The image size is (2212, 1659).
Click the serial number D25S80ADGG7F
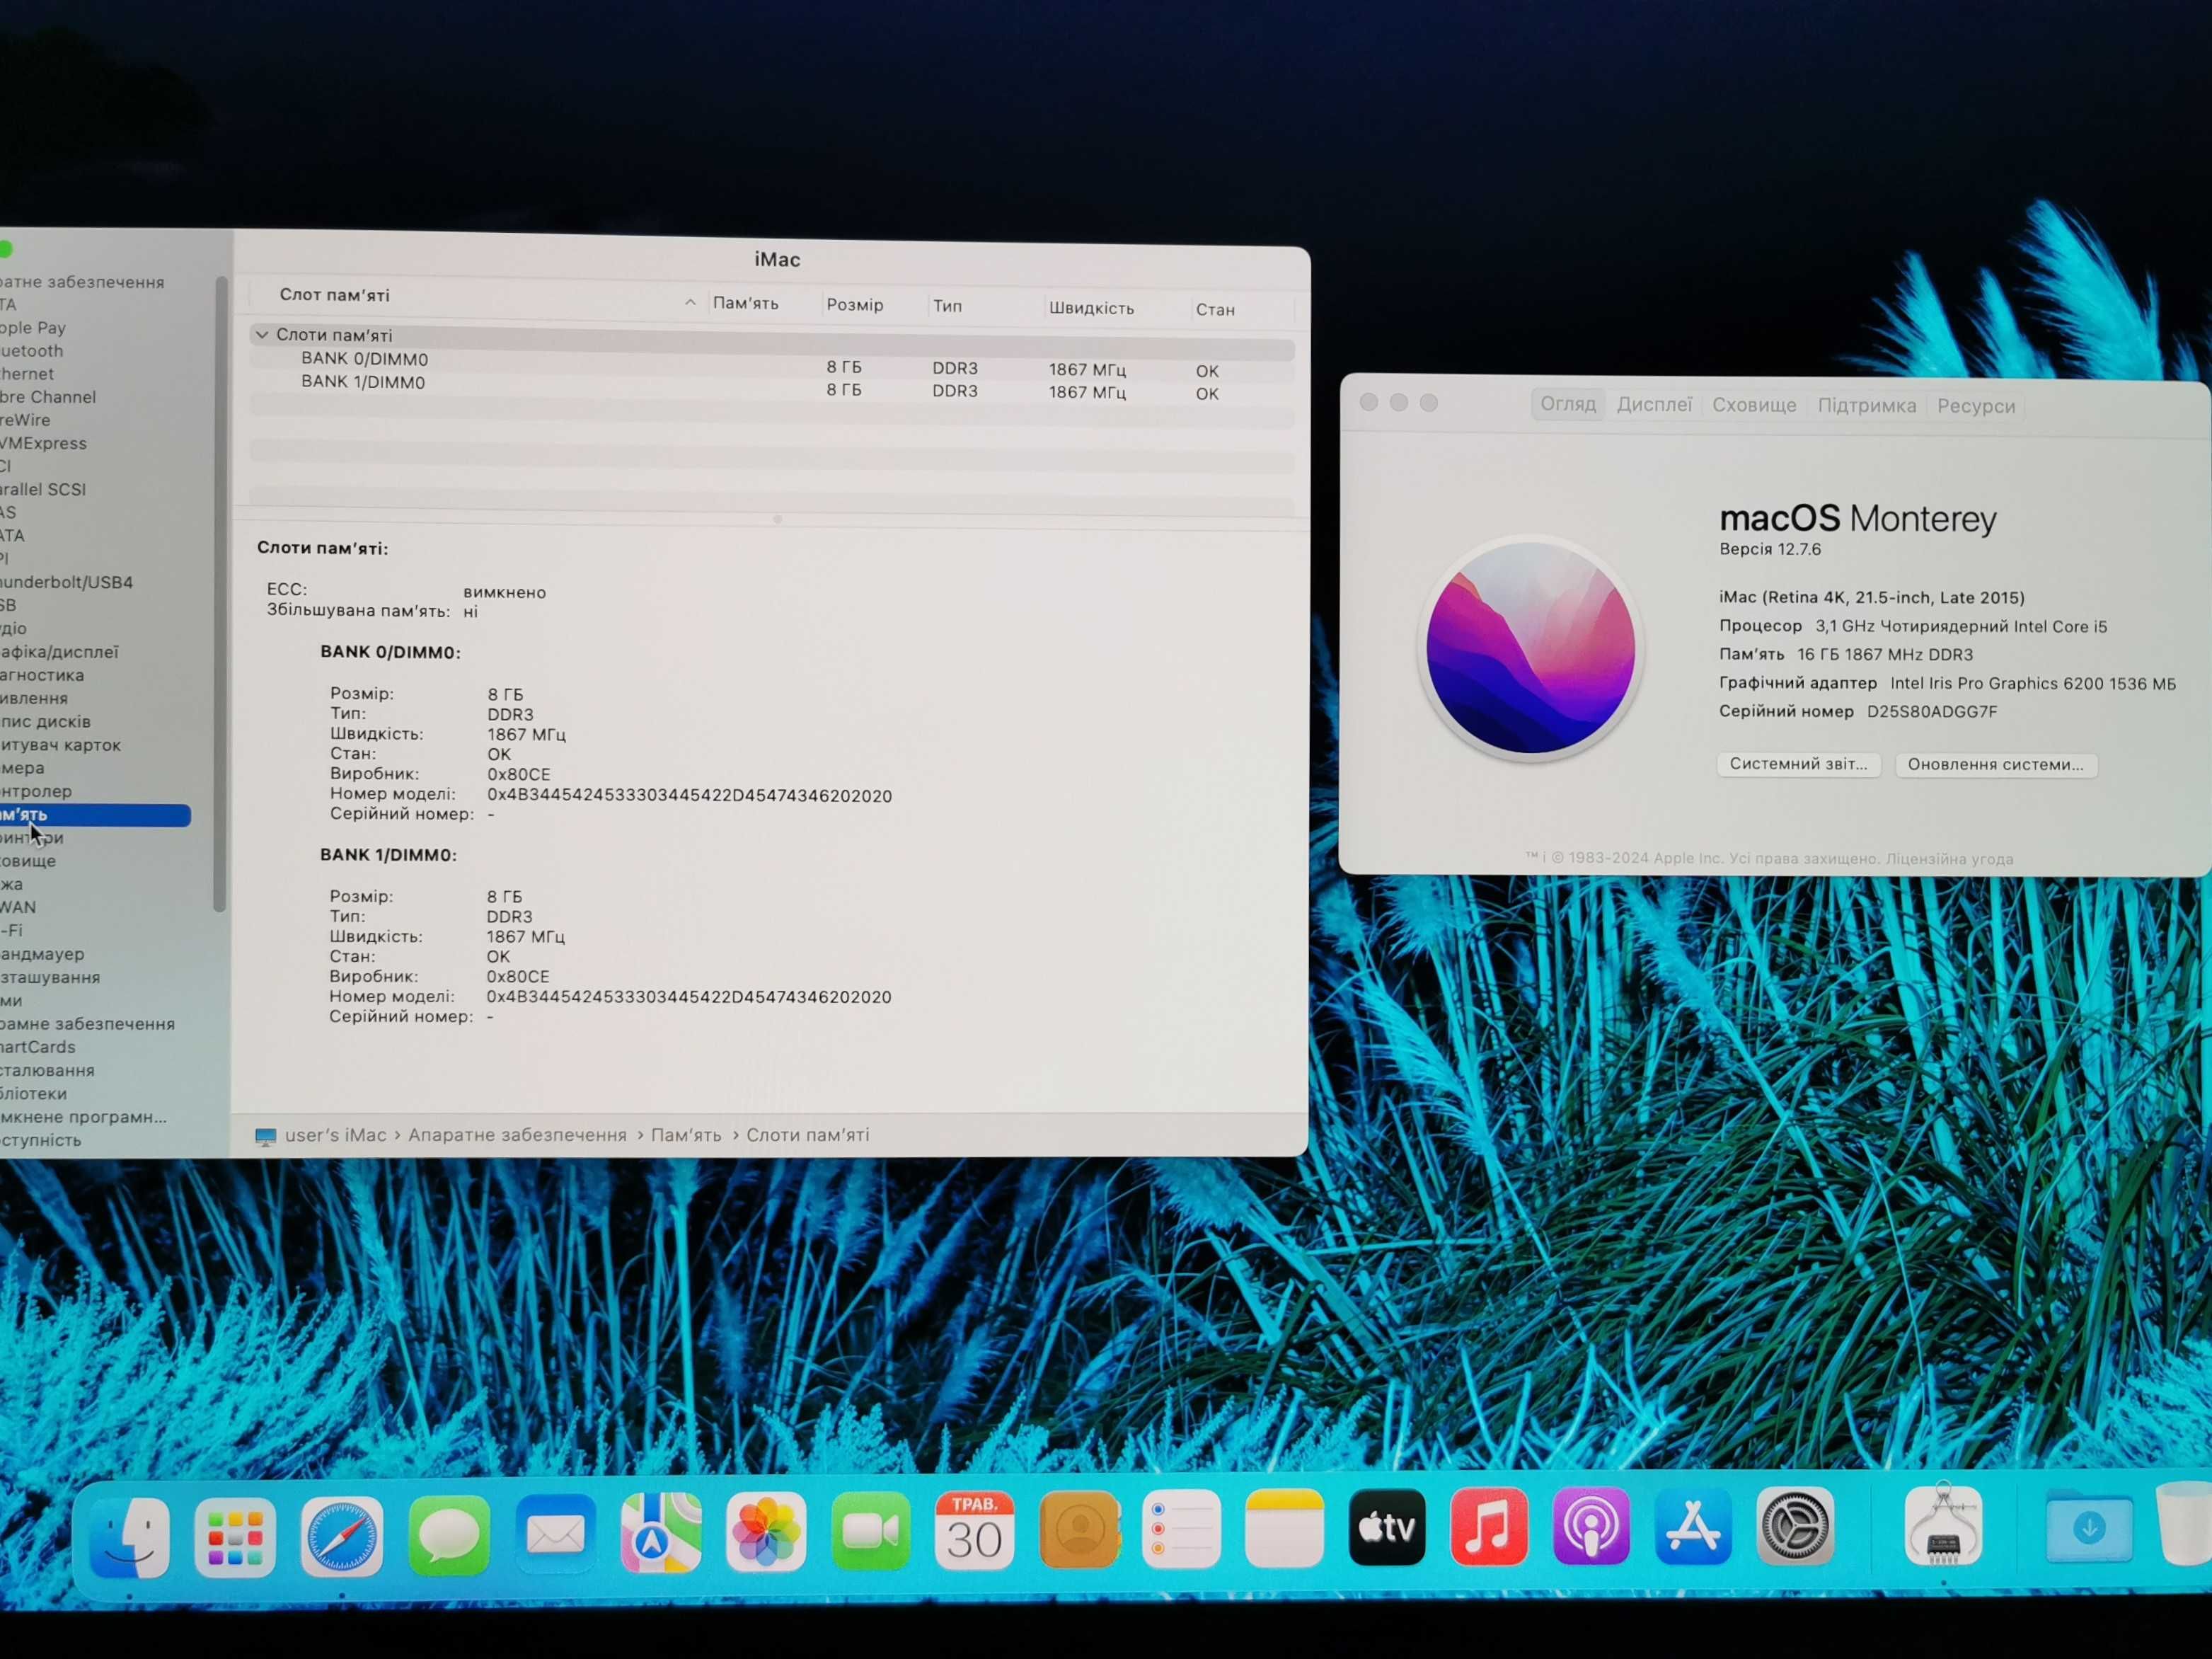[1932, 712]
